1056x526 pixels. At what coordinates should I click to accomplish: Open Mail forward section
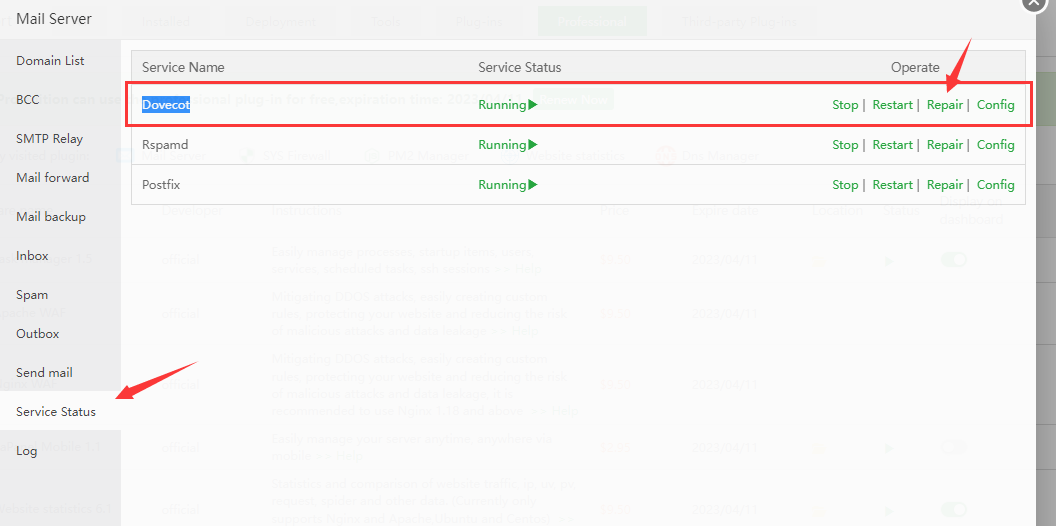[x=53, y=178]
